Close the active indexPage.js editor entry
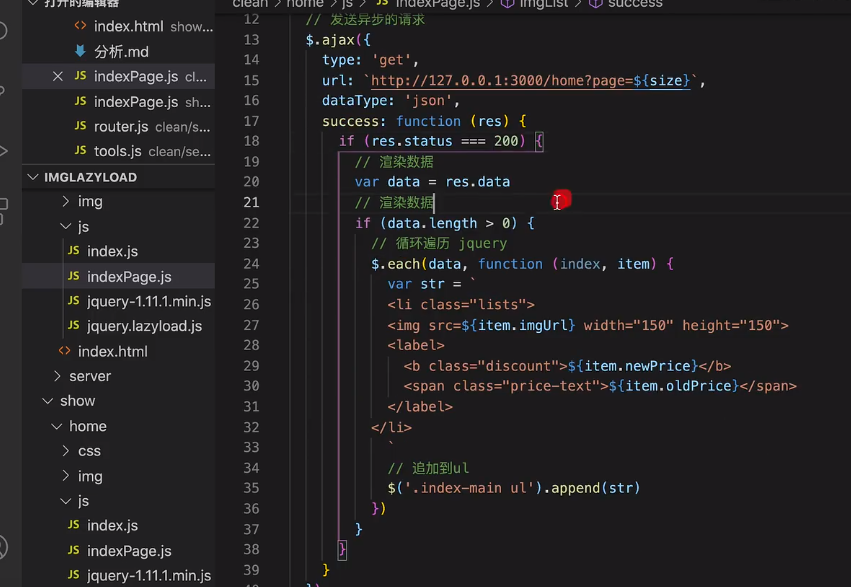 (58, 76)
